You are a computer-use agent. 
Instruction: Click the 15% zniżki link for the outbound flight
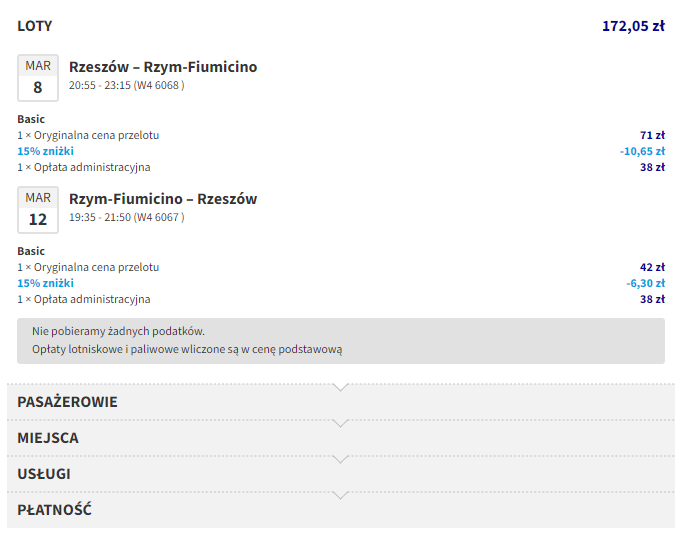point(45,151)
